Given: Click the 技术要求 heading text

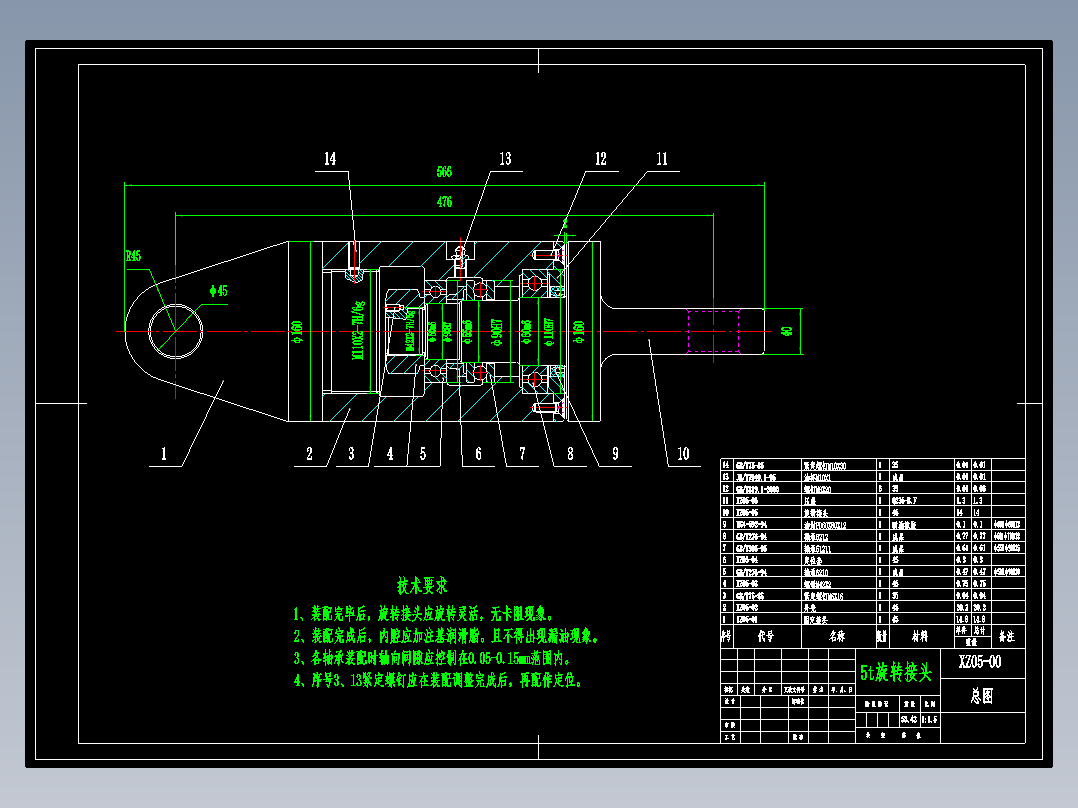Looking at the screenshot, I should pos(422,586).
